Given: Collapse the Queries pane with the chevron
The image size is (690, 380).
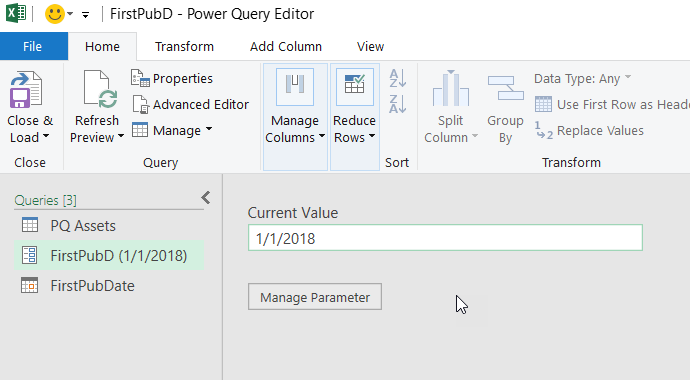Looking at the screenshot, I should (x=206, y=198).
